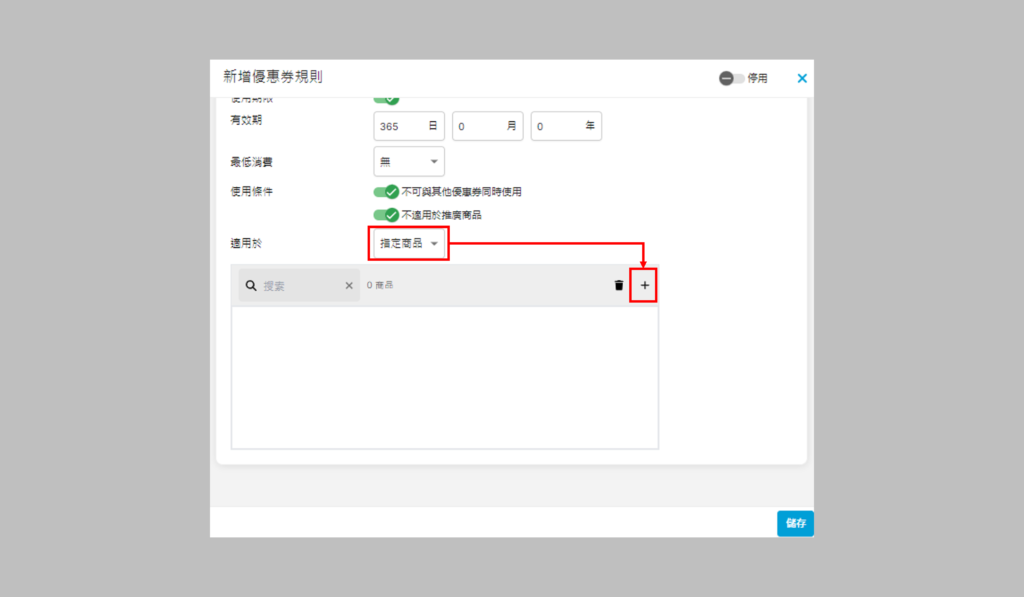The height and width of the screenshot is (597, 1024).
Task: Turn off the 不適用於推廣商品 toggle
Action: pos(386,215)
